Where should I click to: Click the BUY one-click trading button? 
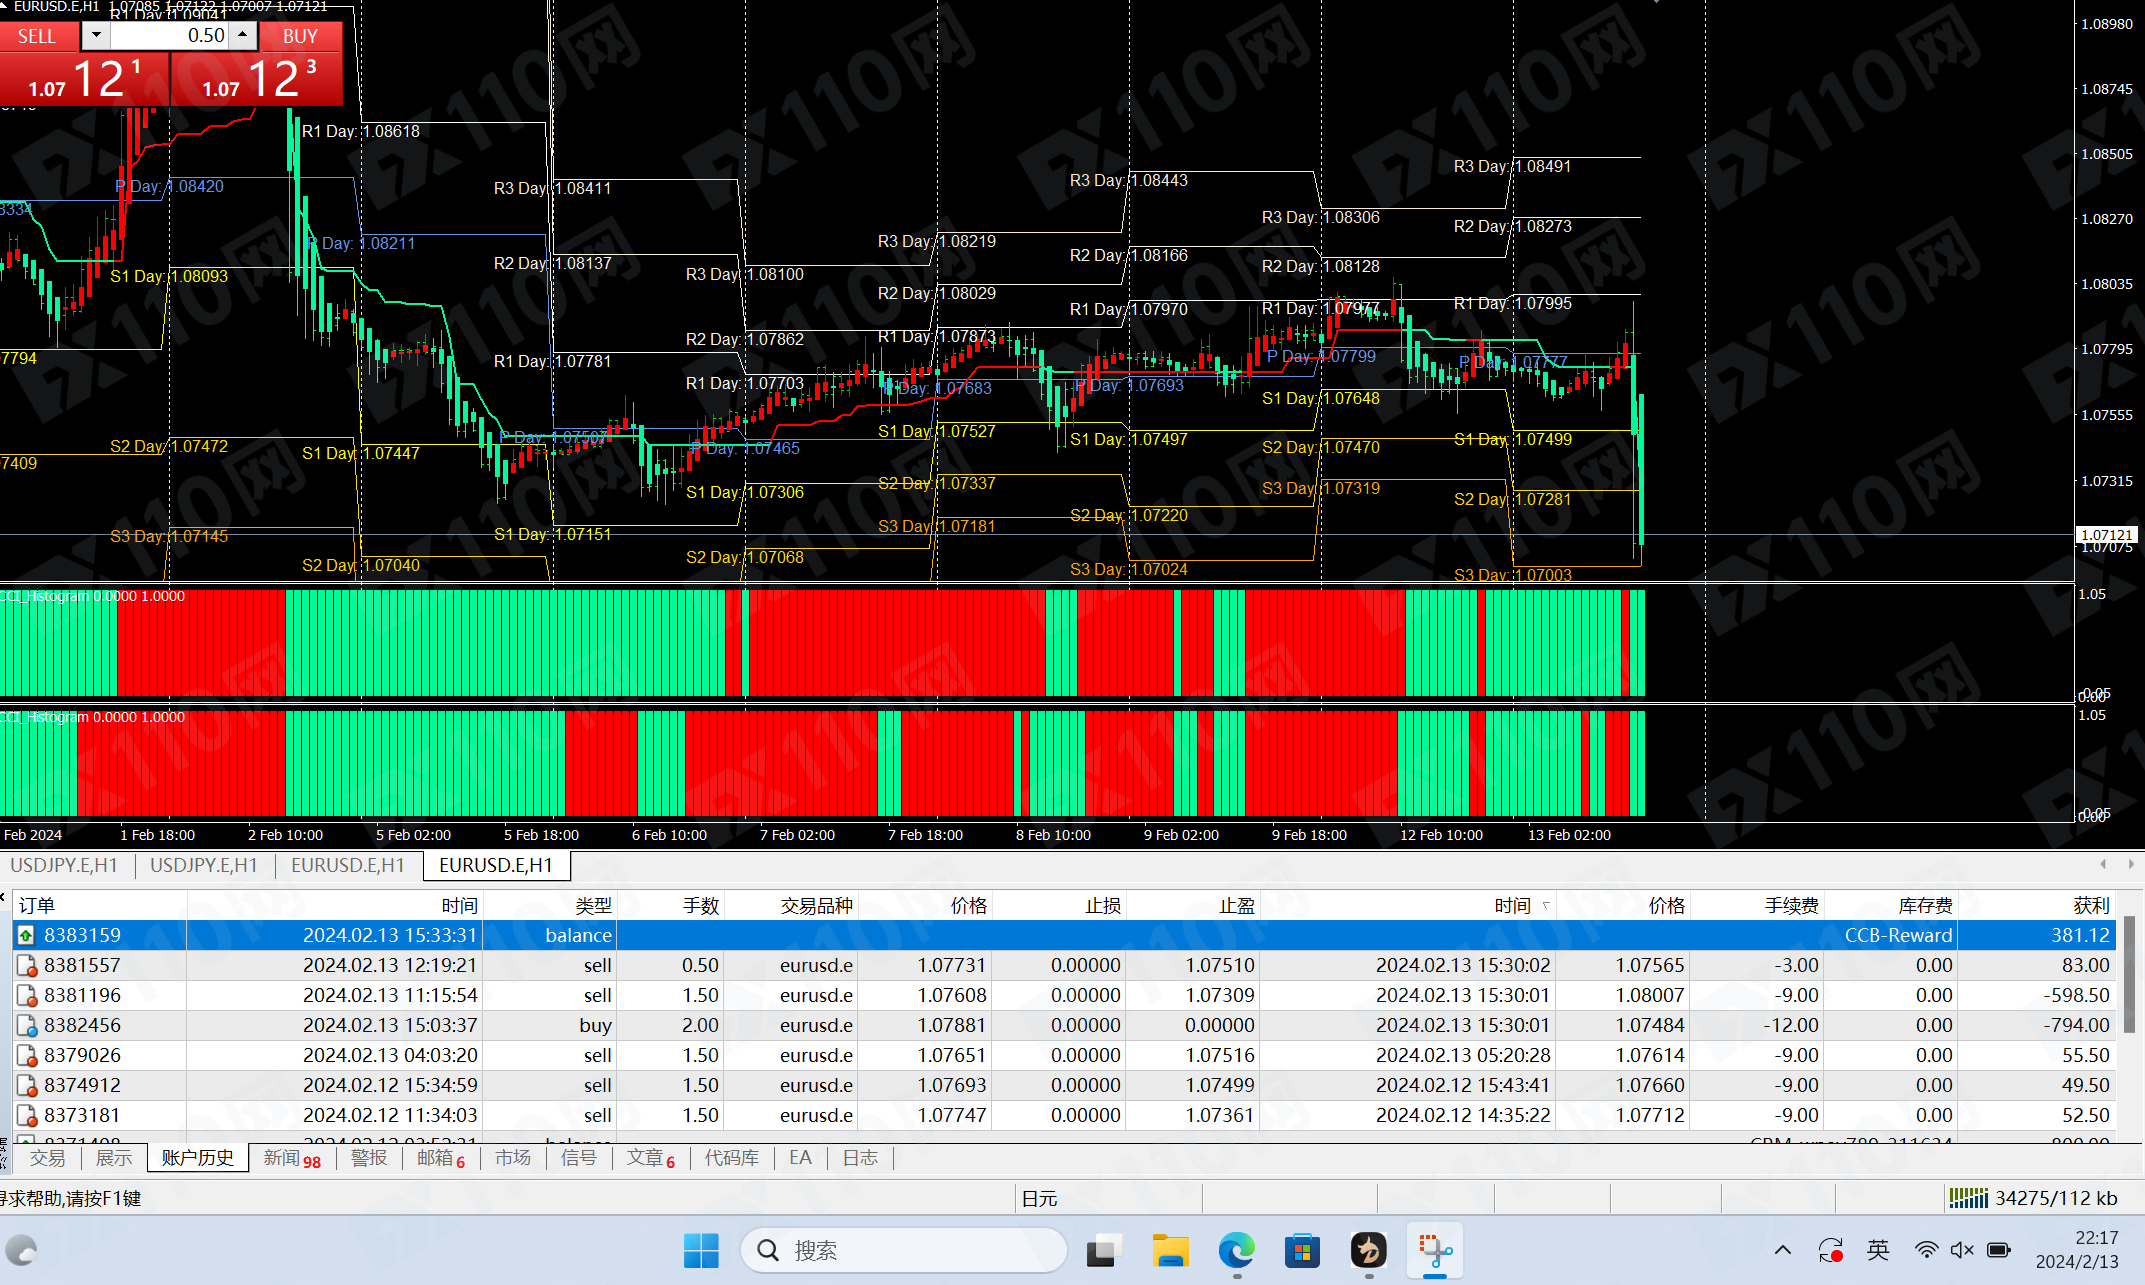tap(300, 36)
